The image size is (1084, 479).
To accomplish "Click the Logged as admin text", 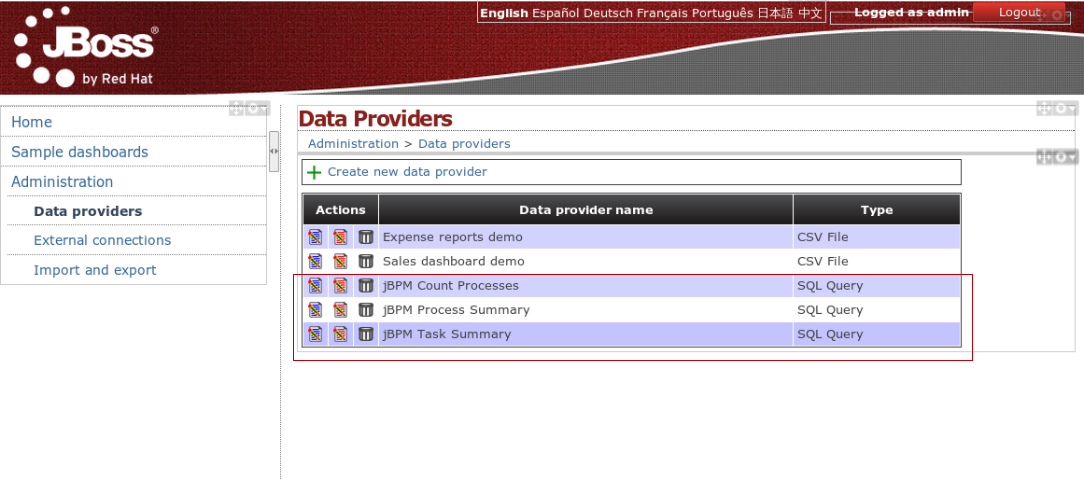I will pos(911,12).
